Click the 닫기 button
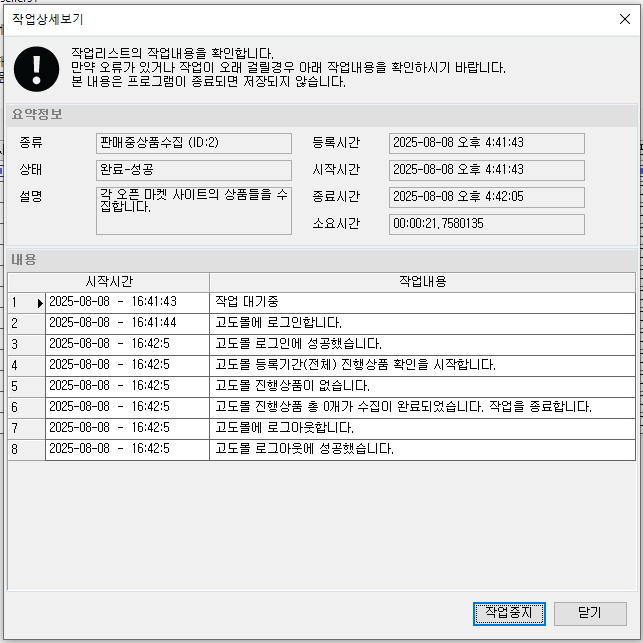The width and height of the screenshot is (643, 643). coord(590,613)
